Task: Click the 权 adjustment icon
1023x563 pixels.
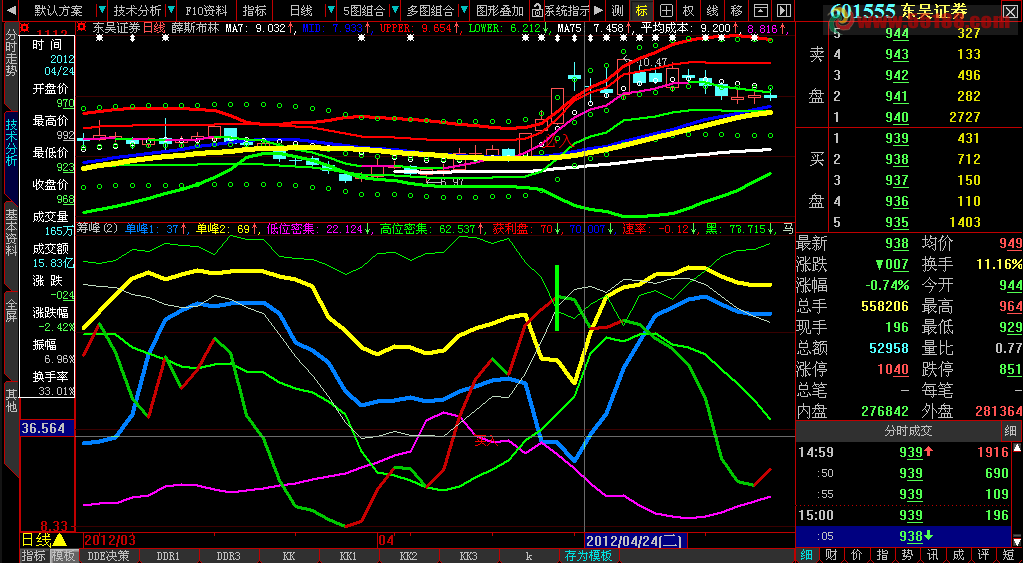Action: pos(689,10)
